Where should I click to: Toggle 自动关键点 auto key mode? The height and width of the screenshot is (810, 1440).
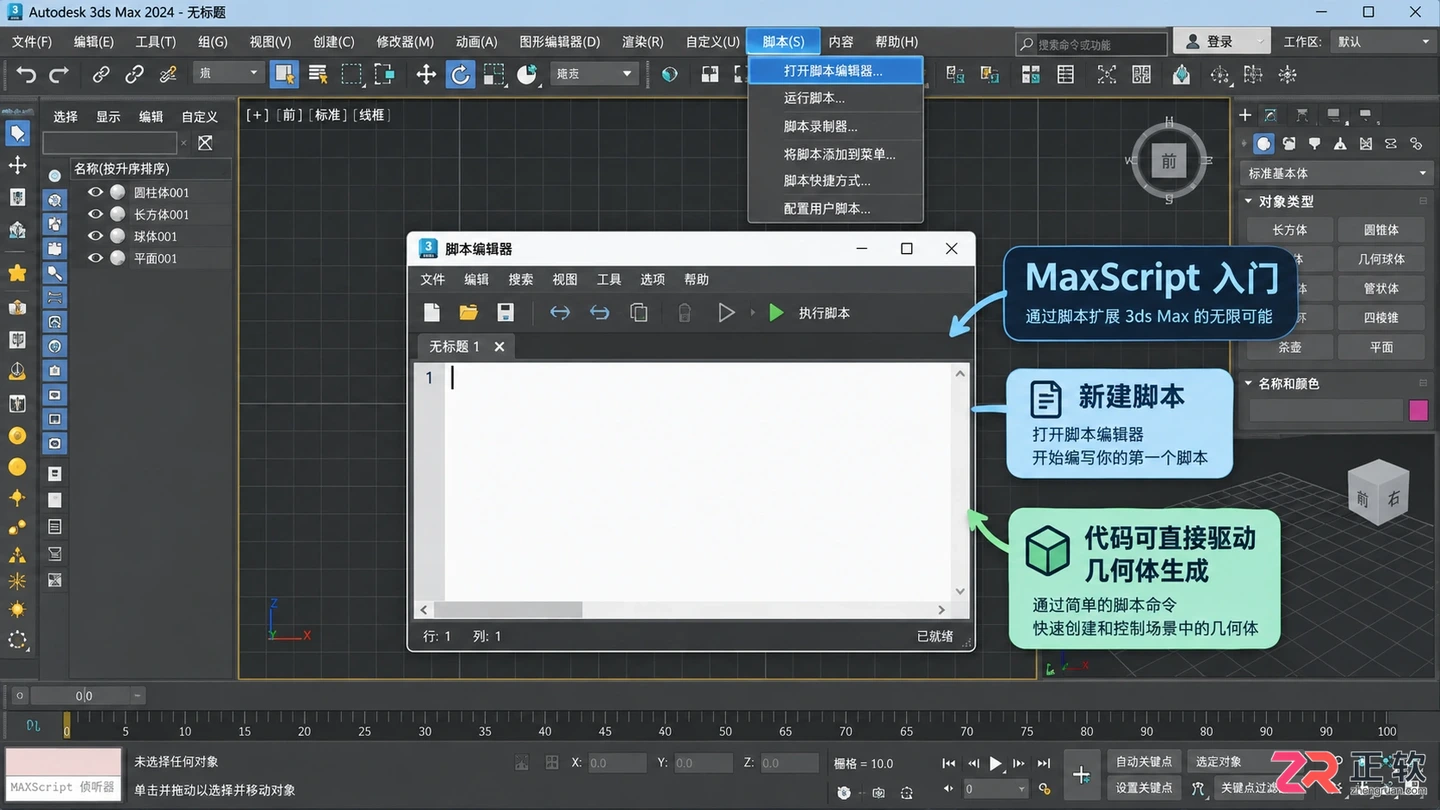click(1144, 762)
